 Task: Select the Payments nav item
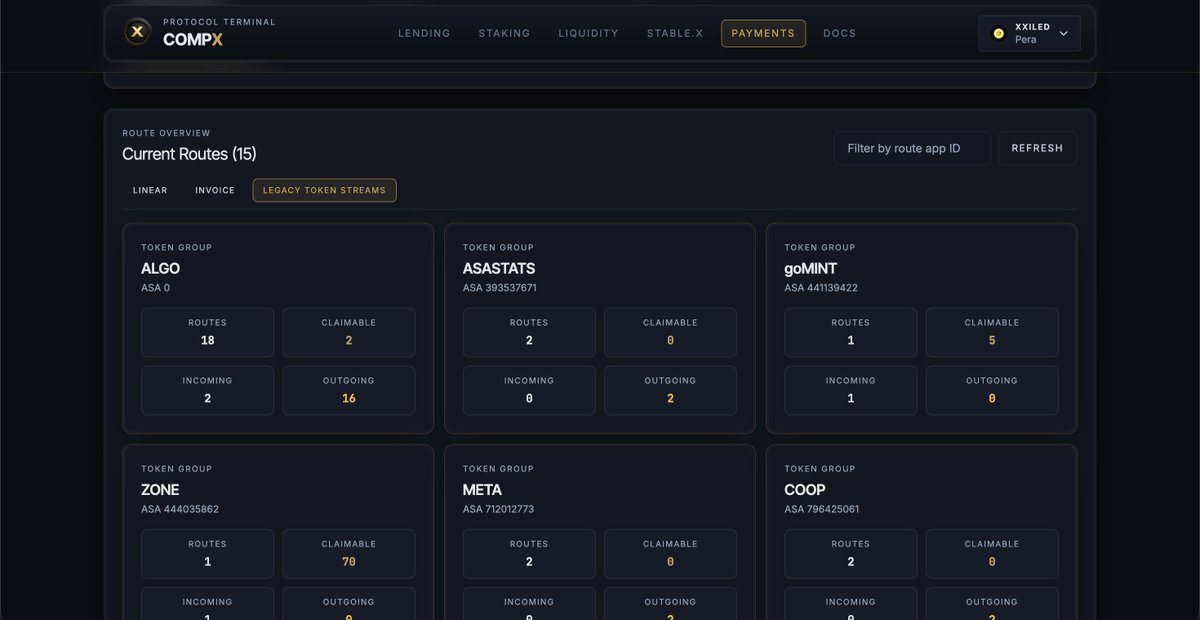tap(763, 33)
